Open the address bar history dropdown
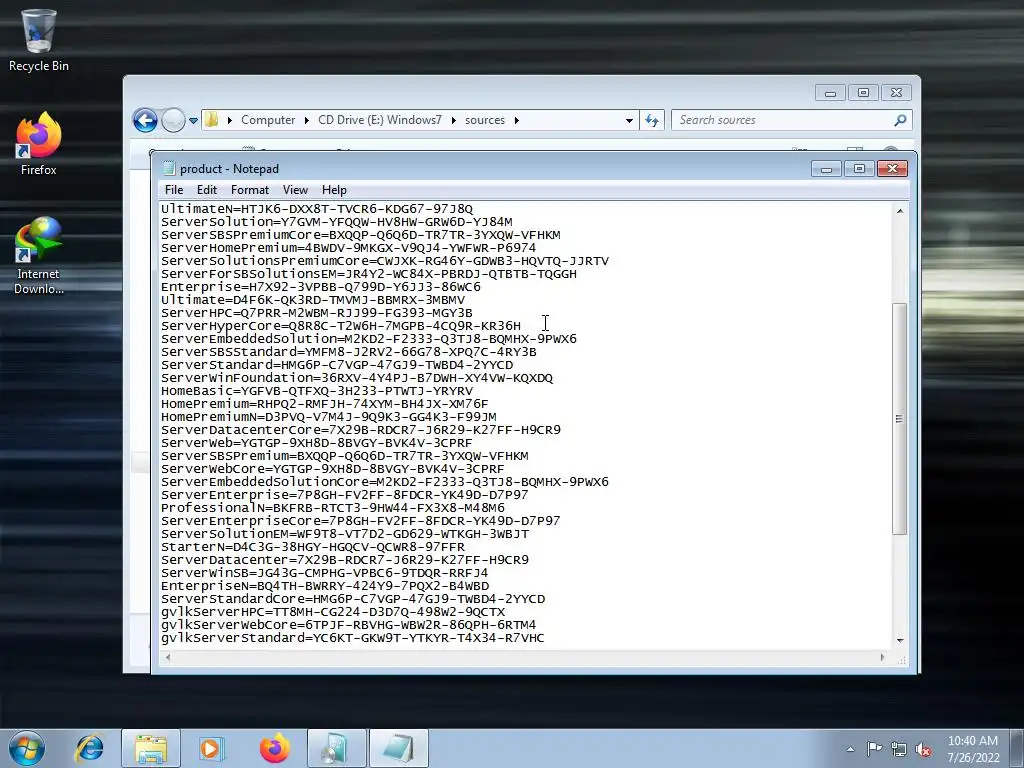 pos(629,120)
